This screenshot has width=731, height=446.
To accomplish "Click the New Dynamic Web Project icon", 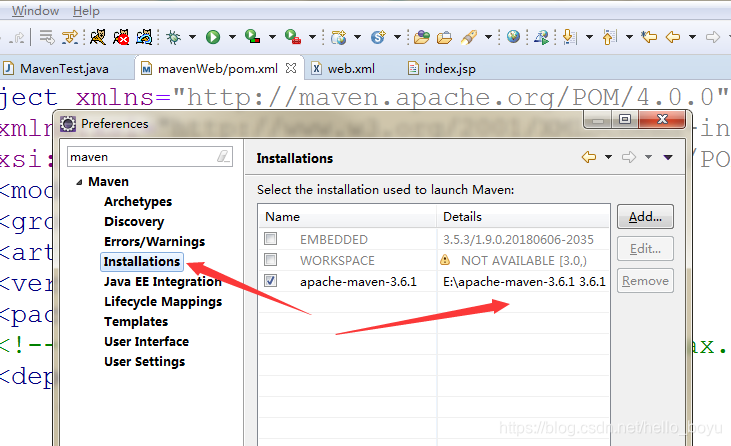I will [x=338, y=37].
